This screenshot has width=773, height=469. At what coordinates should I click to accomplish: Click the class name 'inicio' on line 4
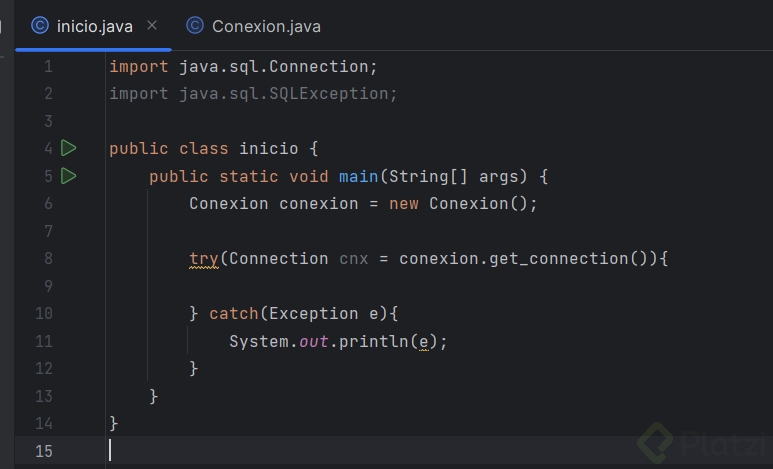[x=269, y=148]
